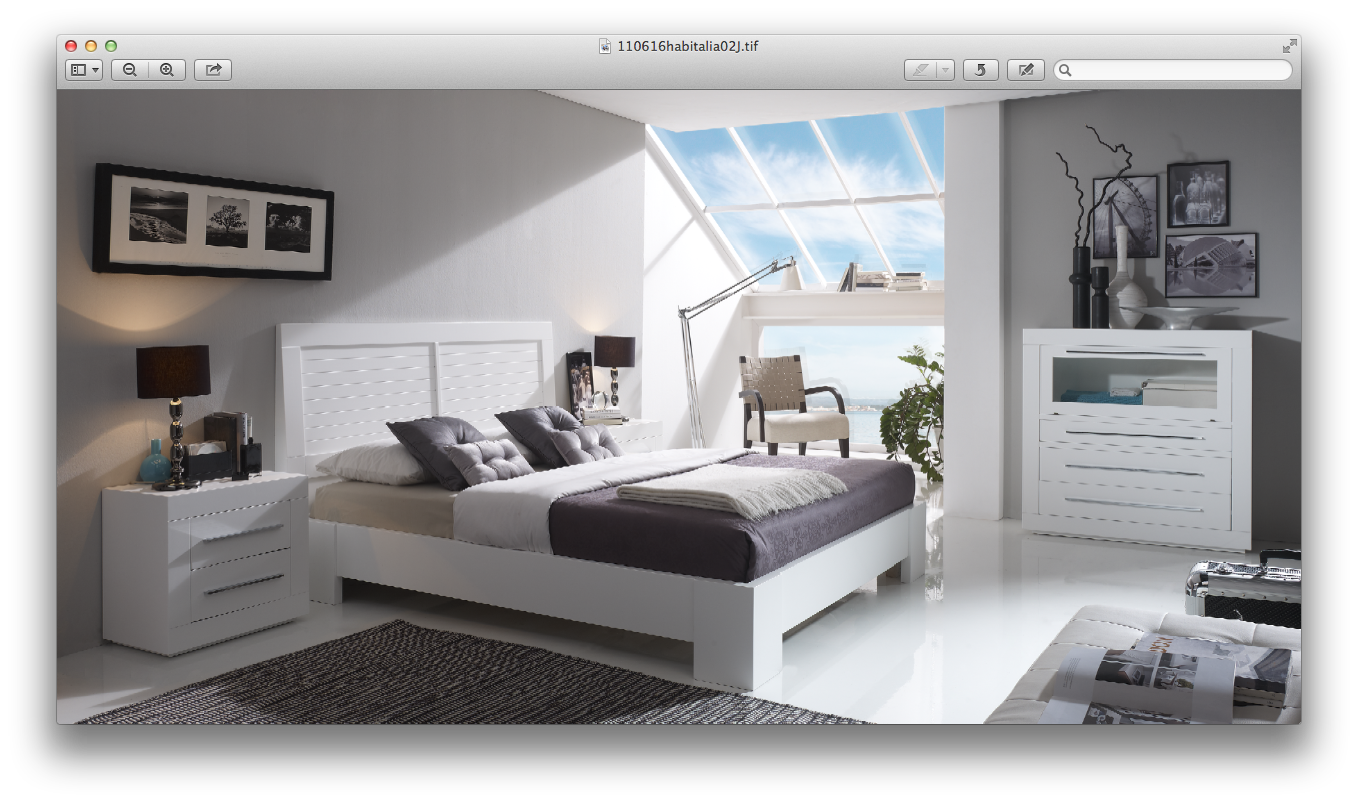The image size is (1358, 803).
Task: Adjust zoom using the zoom control pair
Action: click(x=148, y=70)
